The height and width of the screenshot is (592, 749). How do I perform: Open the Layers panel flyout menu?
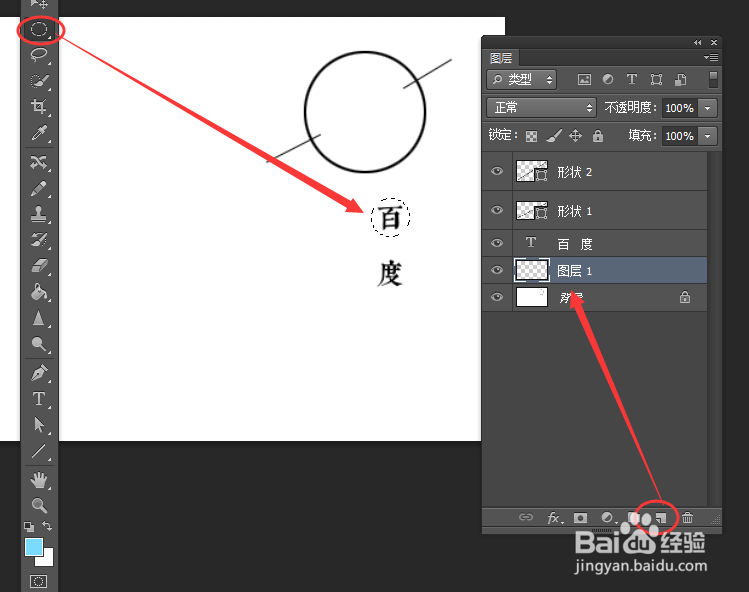pos(711,57)
